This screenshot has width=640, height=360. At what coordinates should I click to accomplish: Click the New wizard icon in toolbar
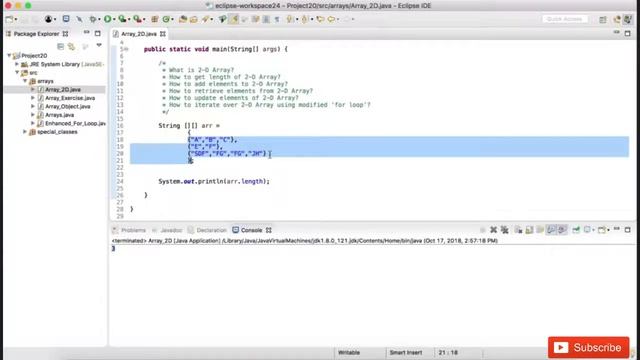[x=9, y=19]
